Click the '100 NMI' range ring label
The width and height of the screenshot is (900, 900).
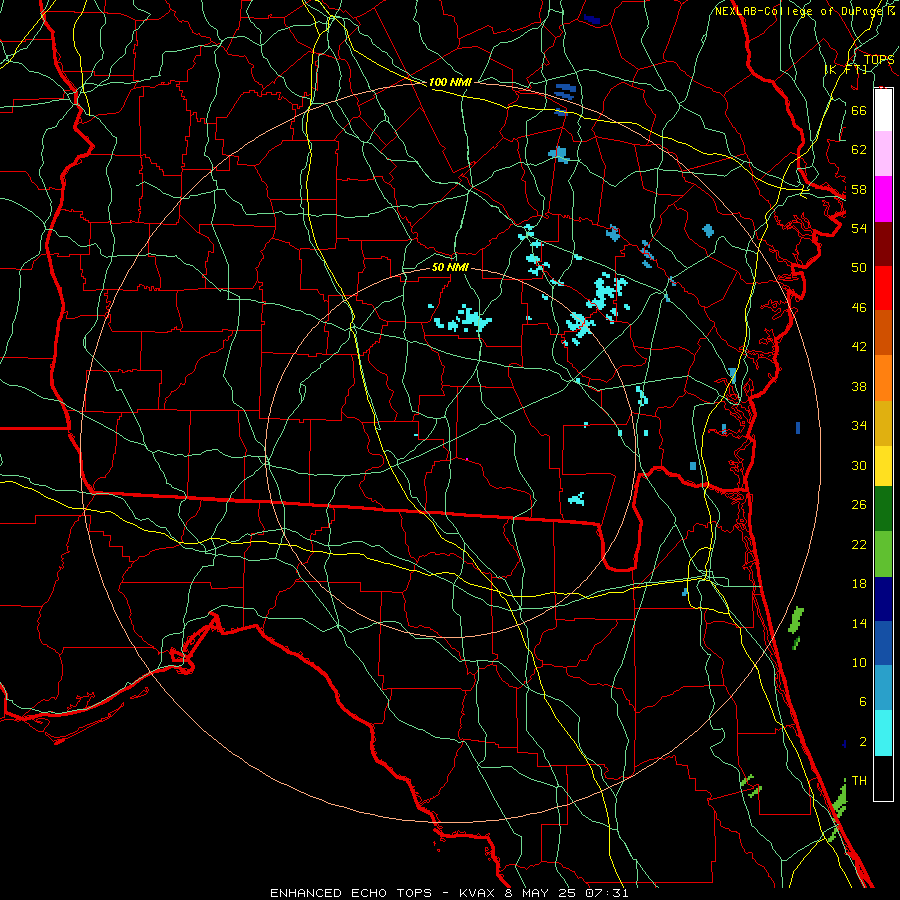pyautogui.click(x=450, y=83)
